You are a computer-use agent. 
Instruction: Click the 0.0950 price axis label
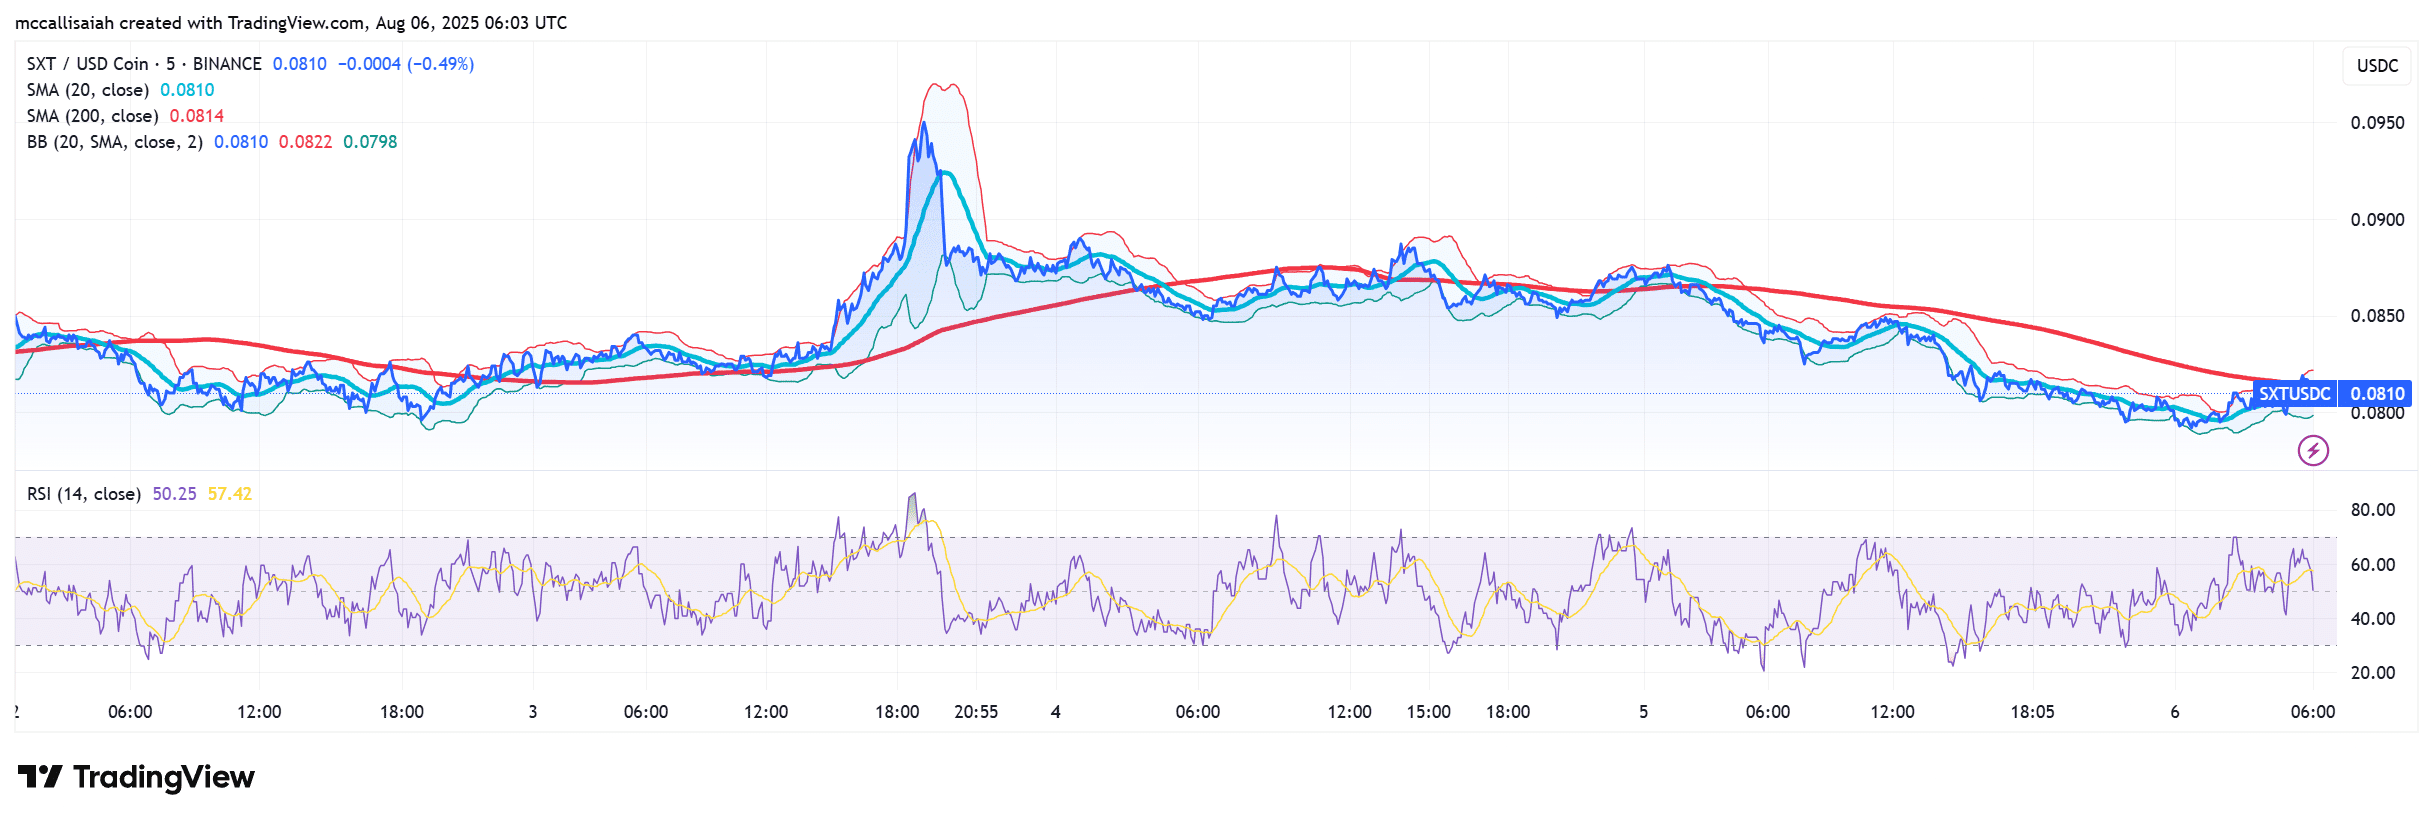pyautogui.click(x=2377, y=123)
